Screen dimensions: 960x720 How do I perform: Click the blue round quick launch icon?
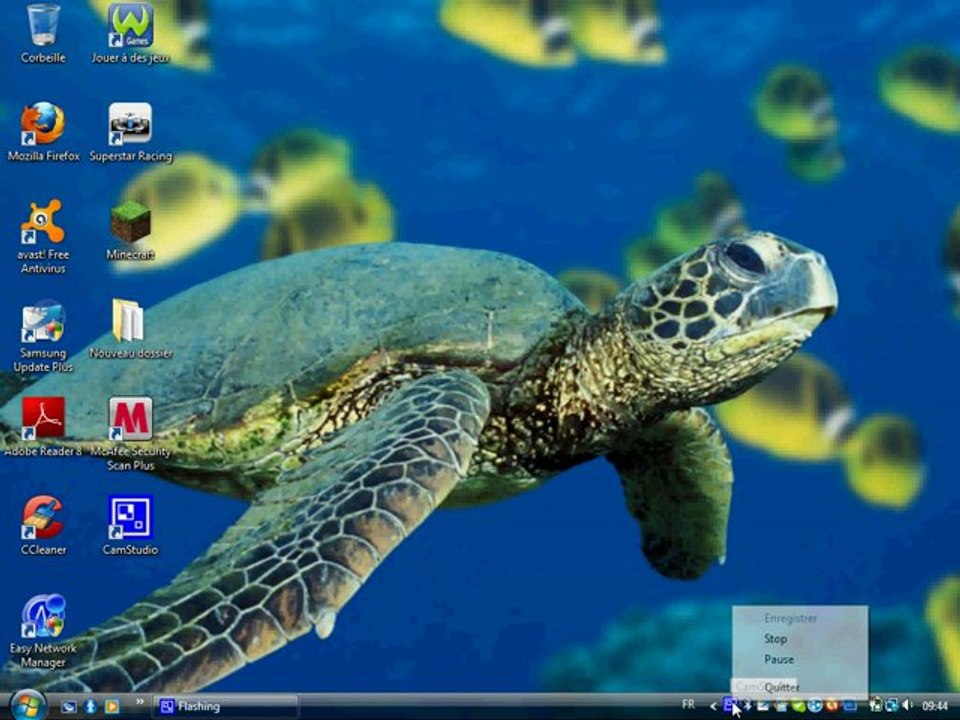pyautogui.click(x=90, y=706)
